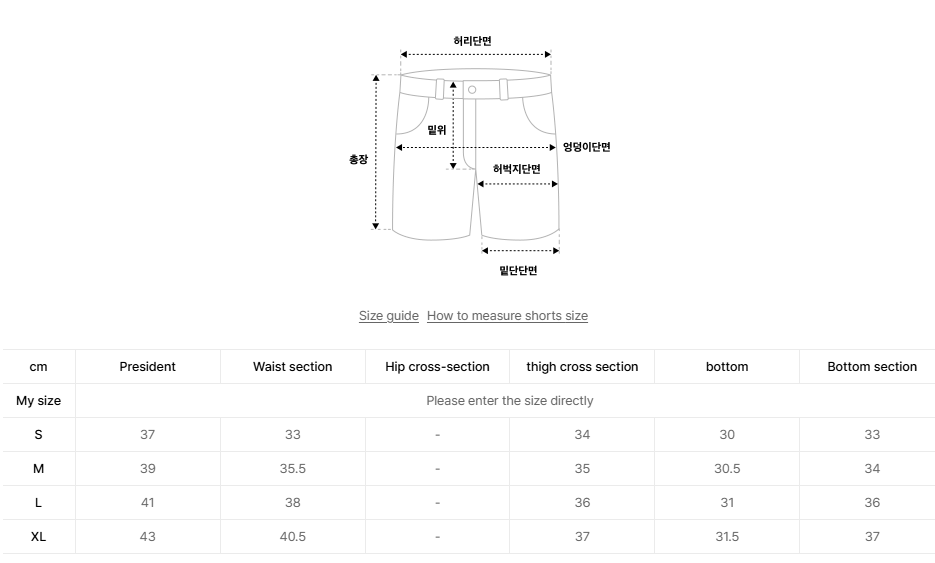This screenshot has height=563, width=935.
Task: Select the Bottom section column header
Action: [872, 367]
